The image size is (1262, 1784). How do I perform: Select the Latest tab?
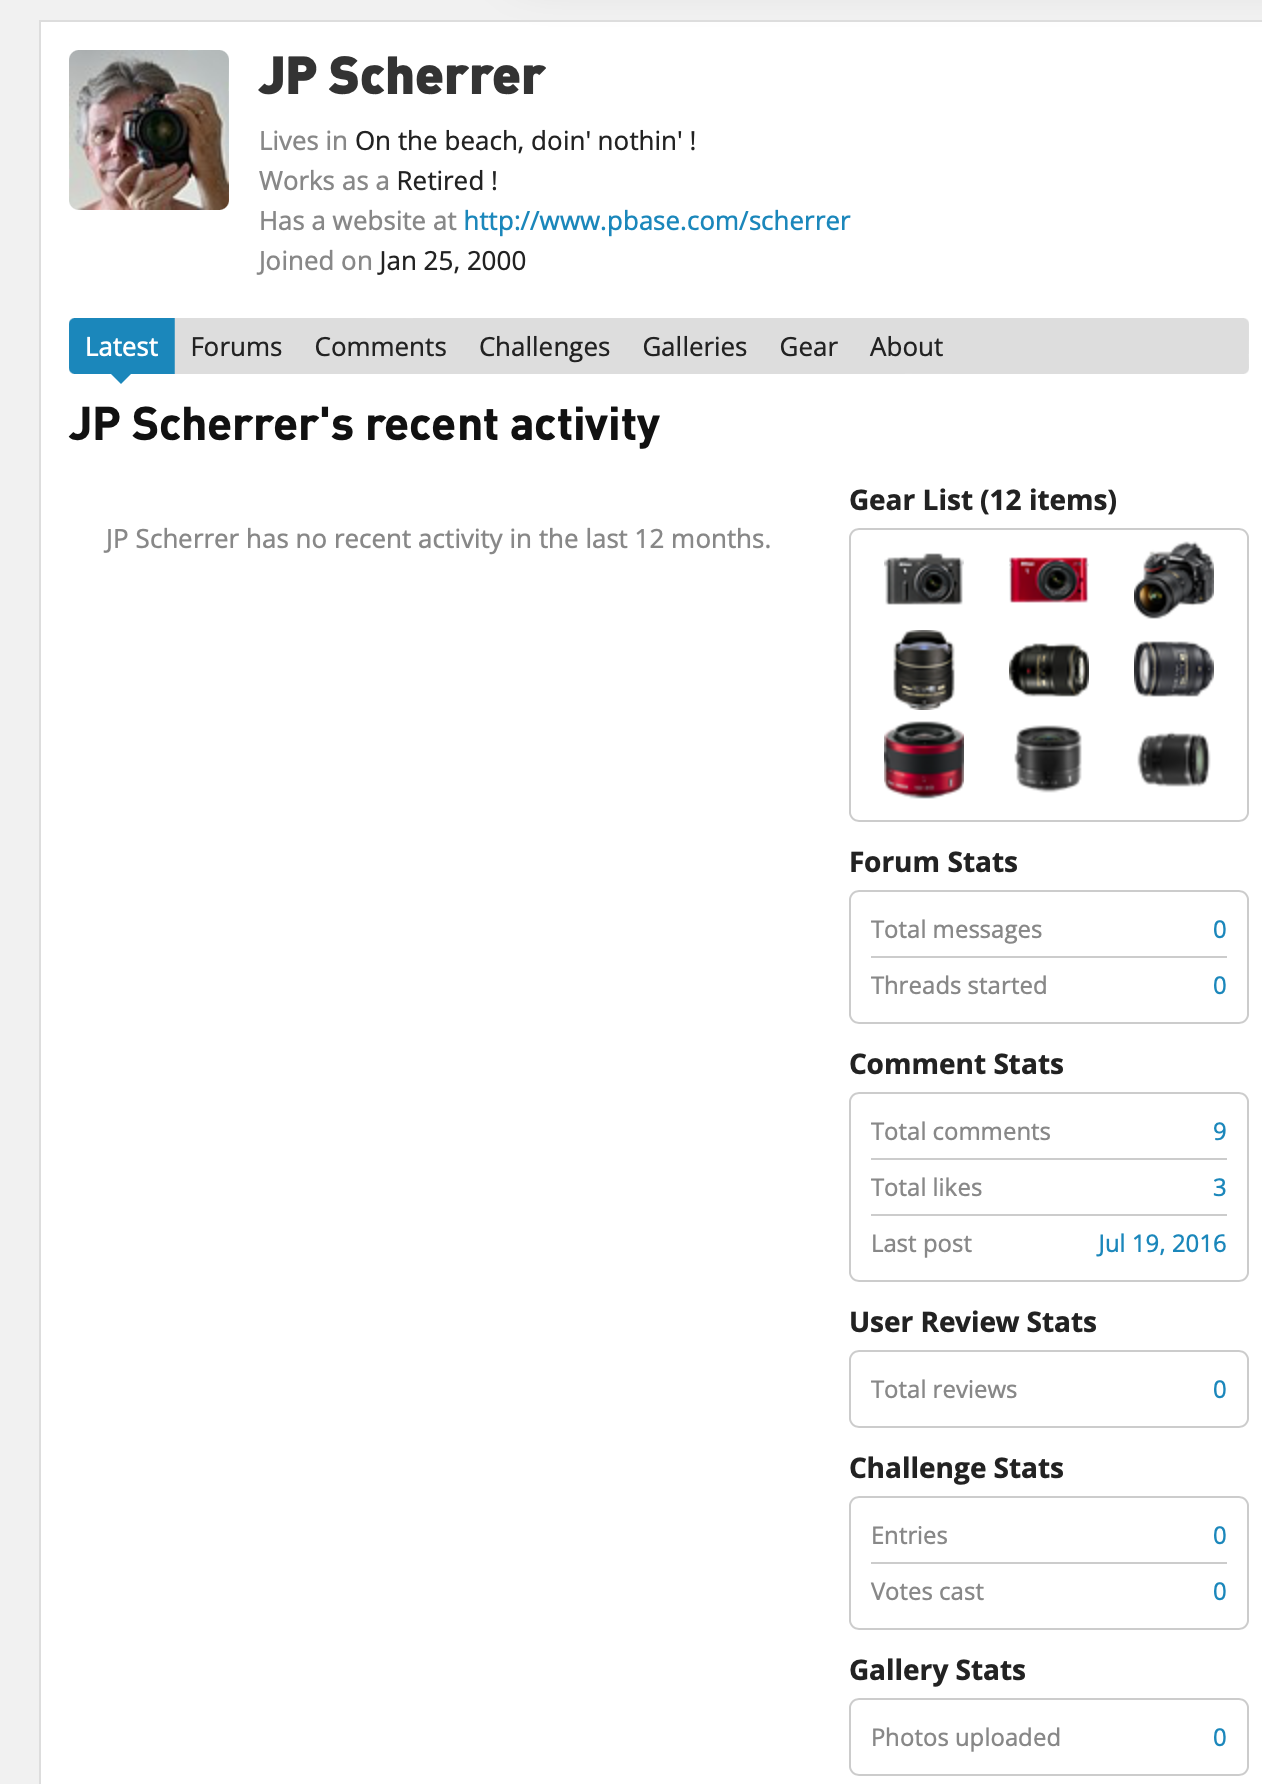coord(121,347)
